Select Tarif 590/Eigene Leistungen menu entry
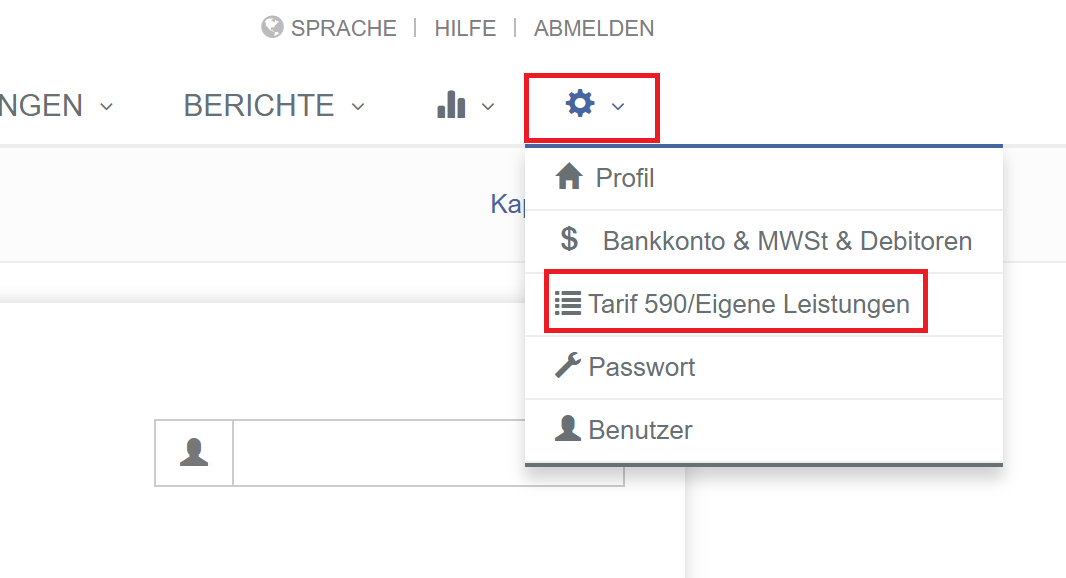Image resolution: width=1066 pixels, height=578 pixels. click(749, 304)
